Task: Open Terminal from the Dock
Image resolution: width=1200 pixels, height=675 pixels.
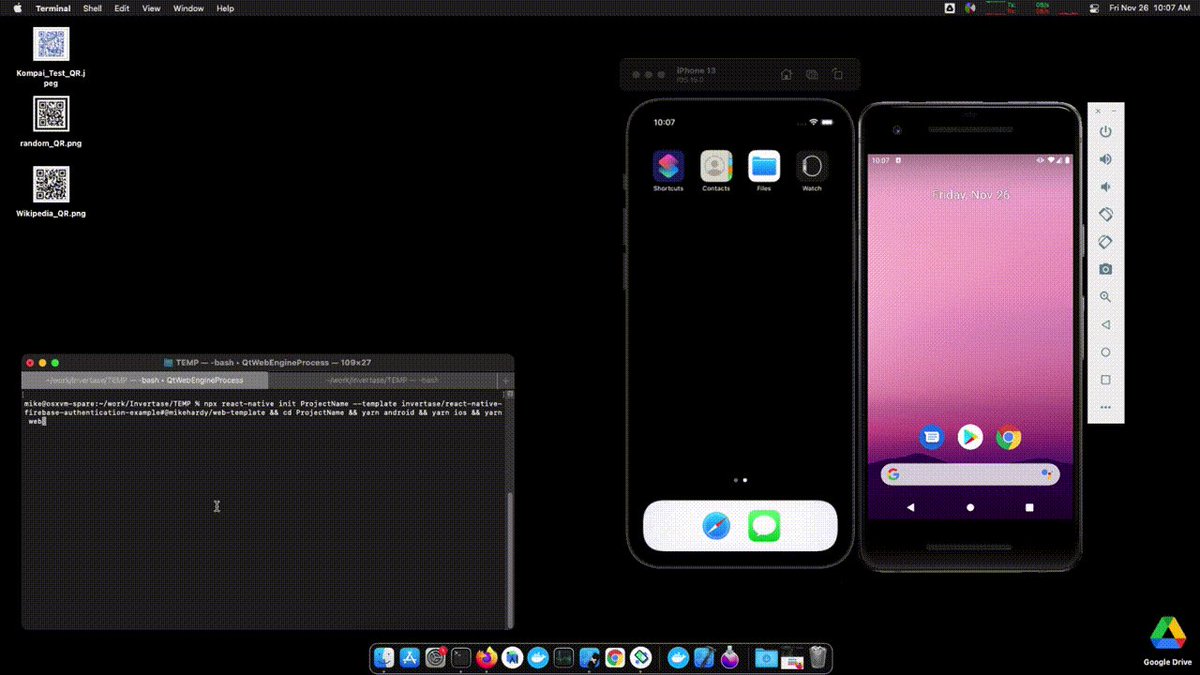Action: (x=461, y=657)
